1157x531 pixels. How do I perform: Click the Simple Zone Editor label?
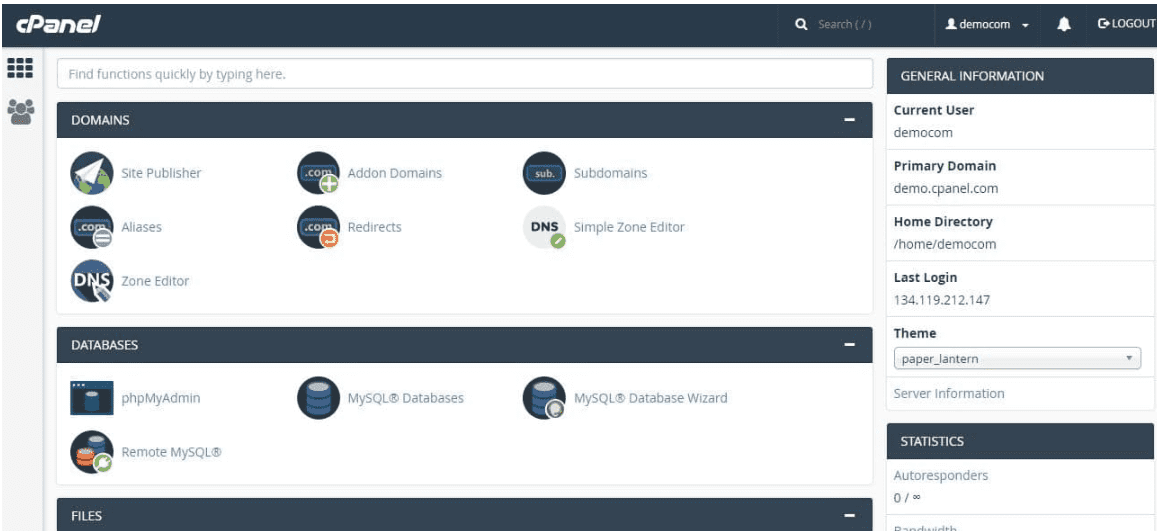[x=629, y=227]
